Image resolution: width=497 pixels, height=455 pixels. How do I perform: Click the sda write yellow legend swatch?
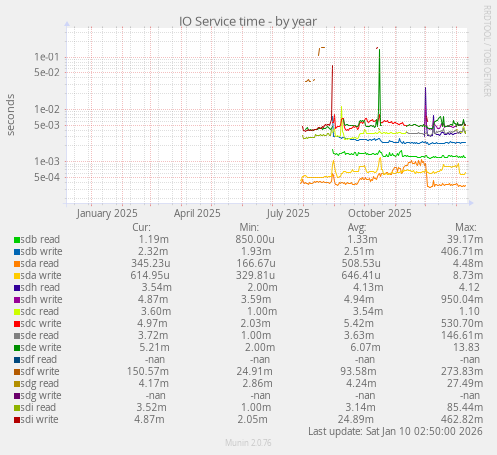coord(17,276)
